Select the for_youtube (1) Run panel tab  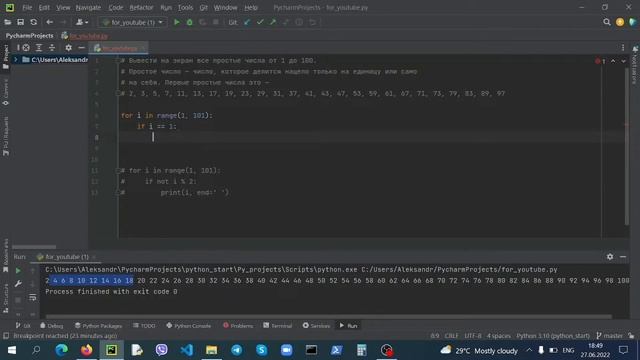tap(67, 257)
